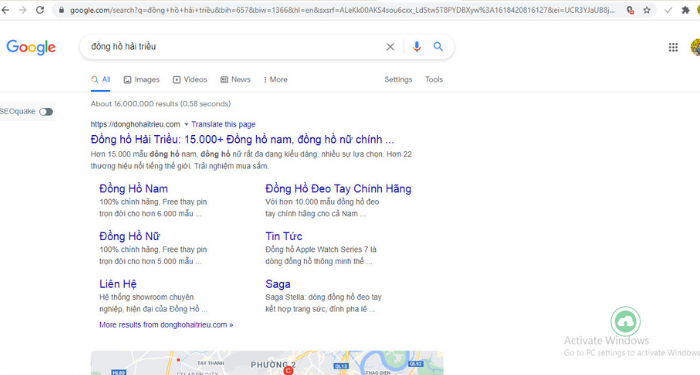The width and height of the screenshot is (700, 375).
Task: Open the Đồng Hồ Nam sitelink
Action: pyautogui.click(x=133, y=189)
